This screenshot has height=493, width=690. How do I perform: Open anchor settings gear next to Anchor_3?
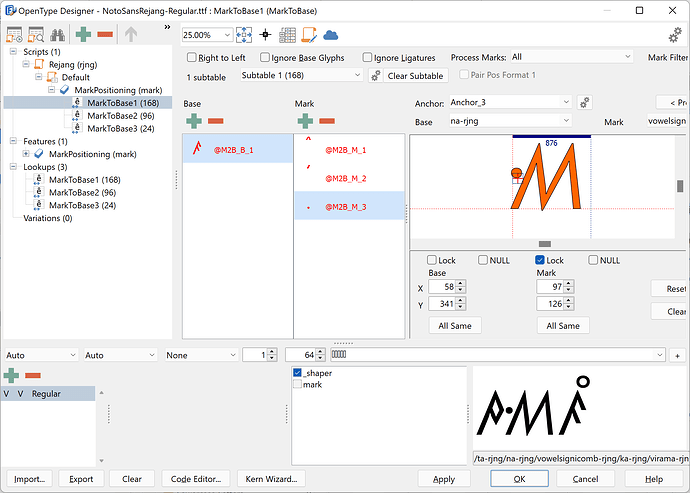click(x=585, y=102)
